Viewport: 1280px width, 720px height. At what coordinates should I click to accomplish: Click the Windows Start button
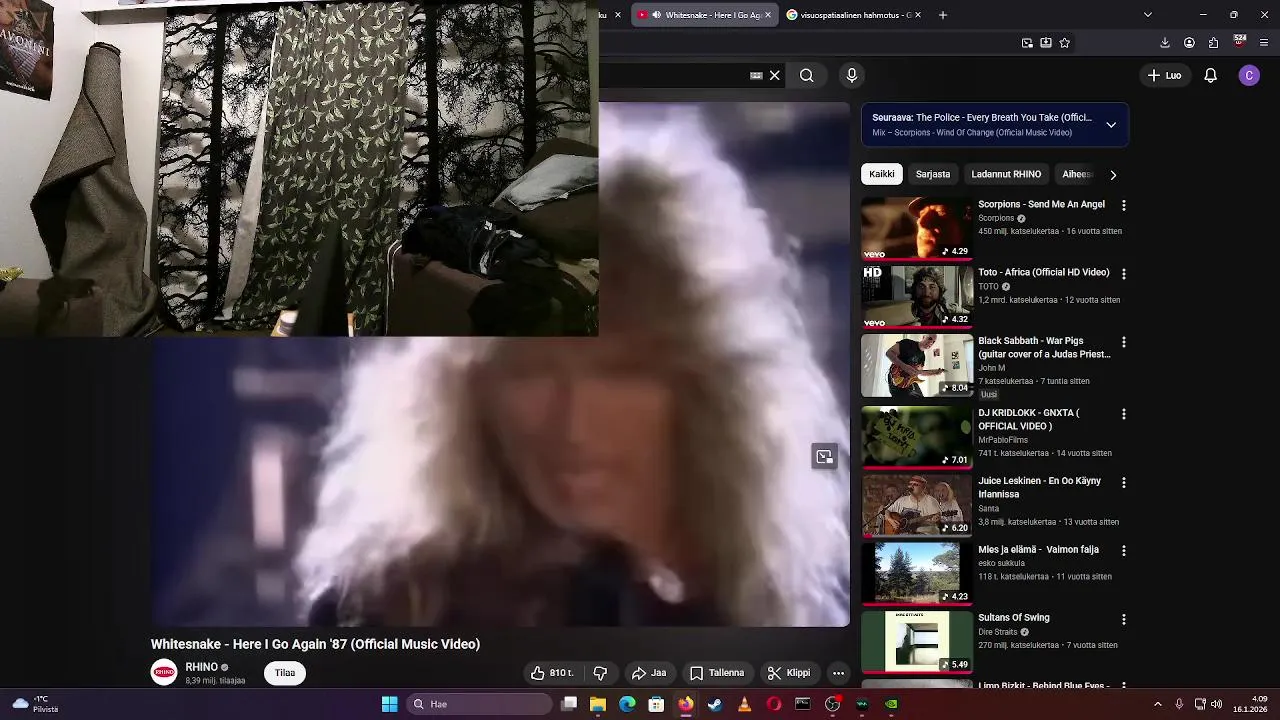(389, 704)
